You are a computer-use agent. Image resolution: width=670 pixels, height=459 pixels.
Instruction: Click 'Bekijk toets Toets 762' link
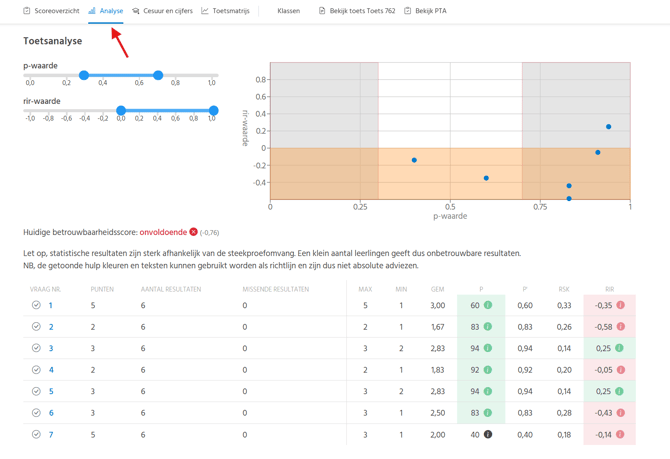(356, 11)
